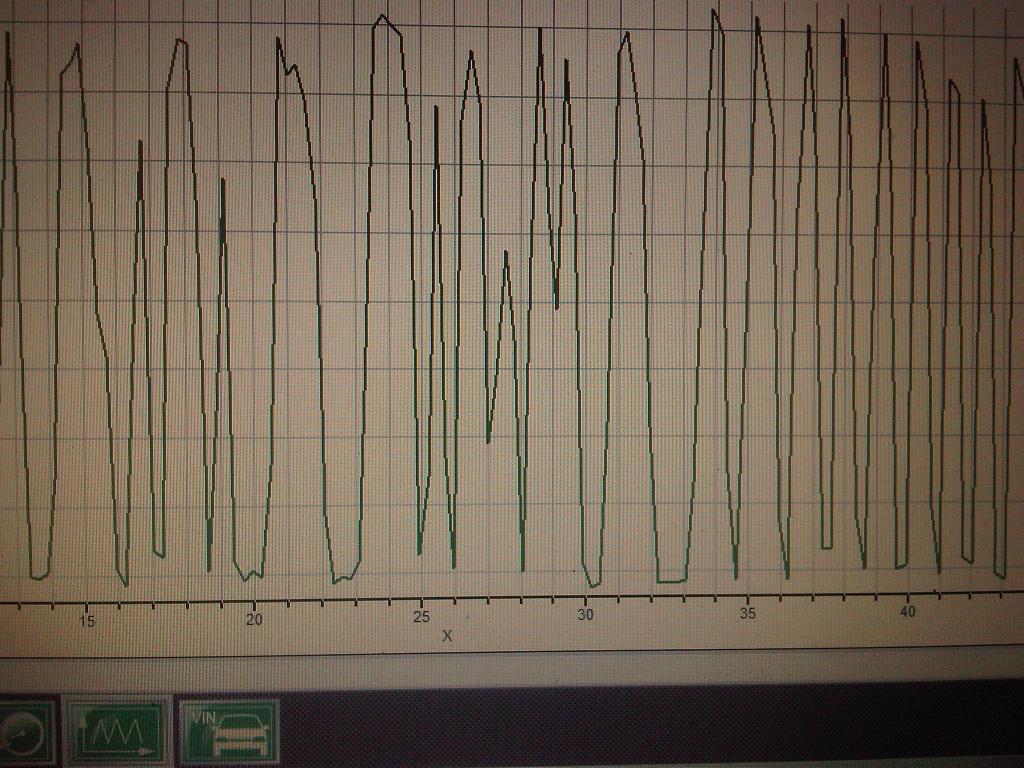
Task: Click the axis label '30'
Action: (586, 615)
